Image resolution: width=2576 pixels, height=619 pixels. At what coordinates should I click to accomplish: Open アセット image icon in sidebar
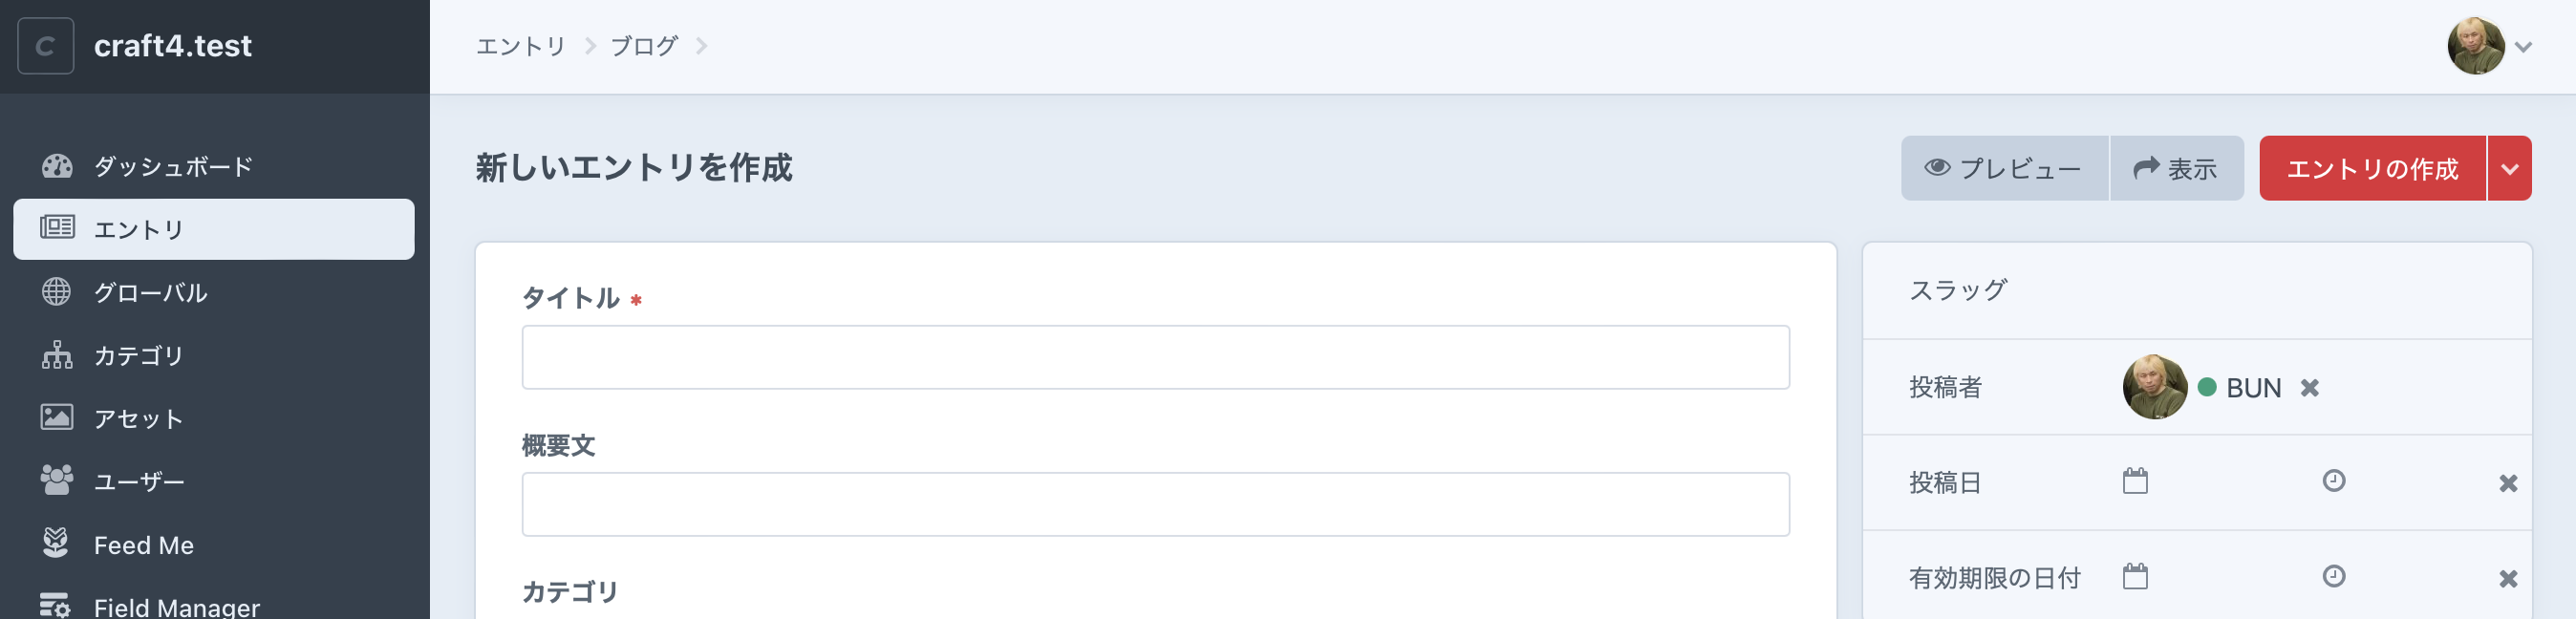pos(57,418)
